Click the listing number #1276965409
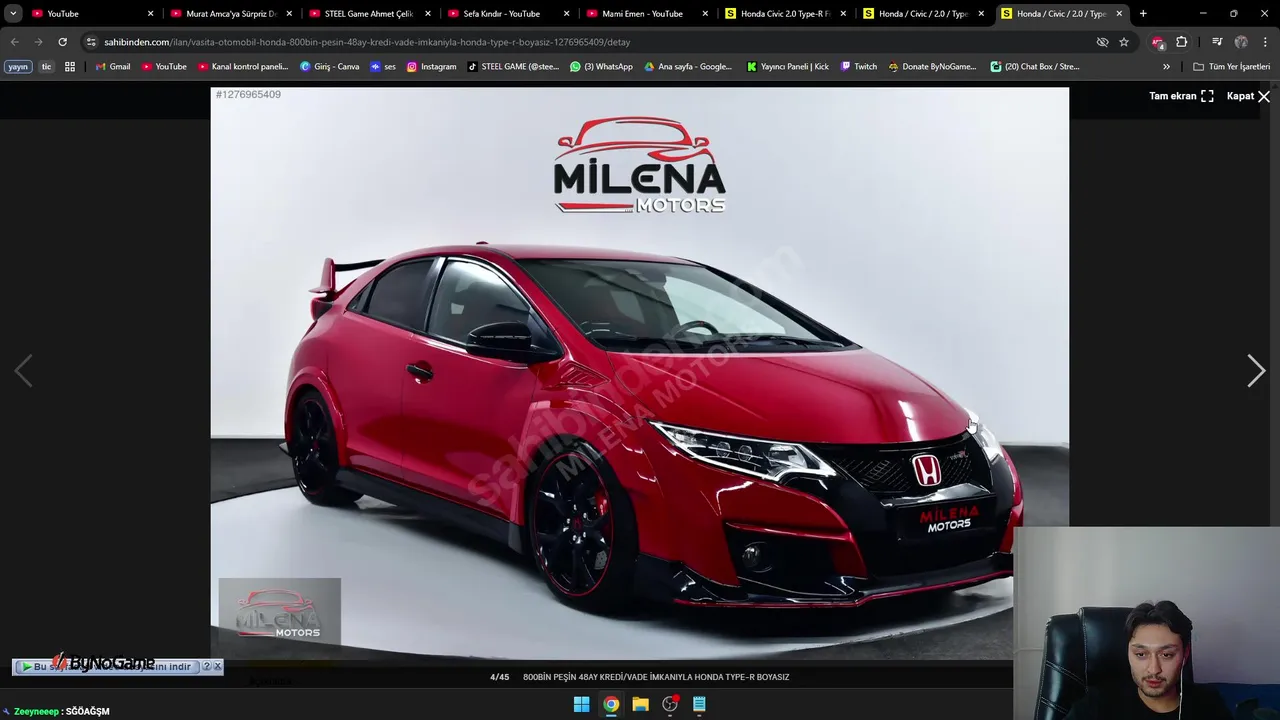 (x=248, y=94)
